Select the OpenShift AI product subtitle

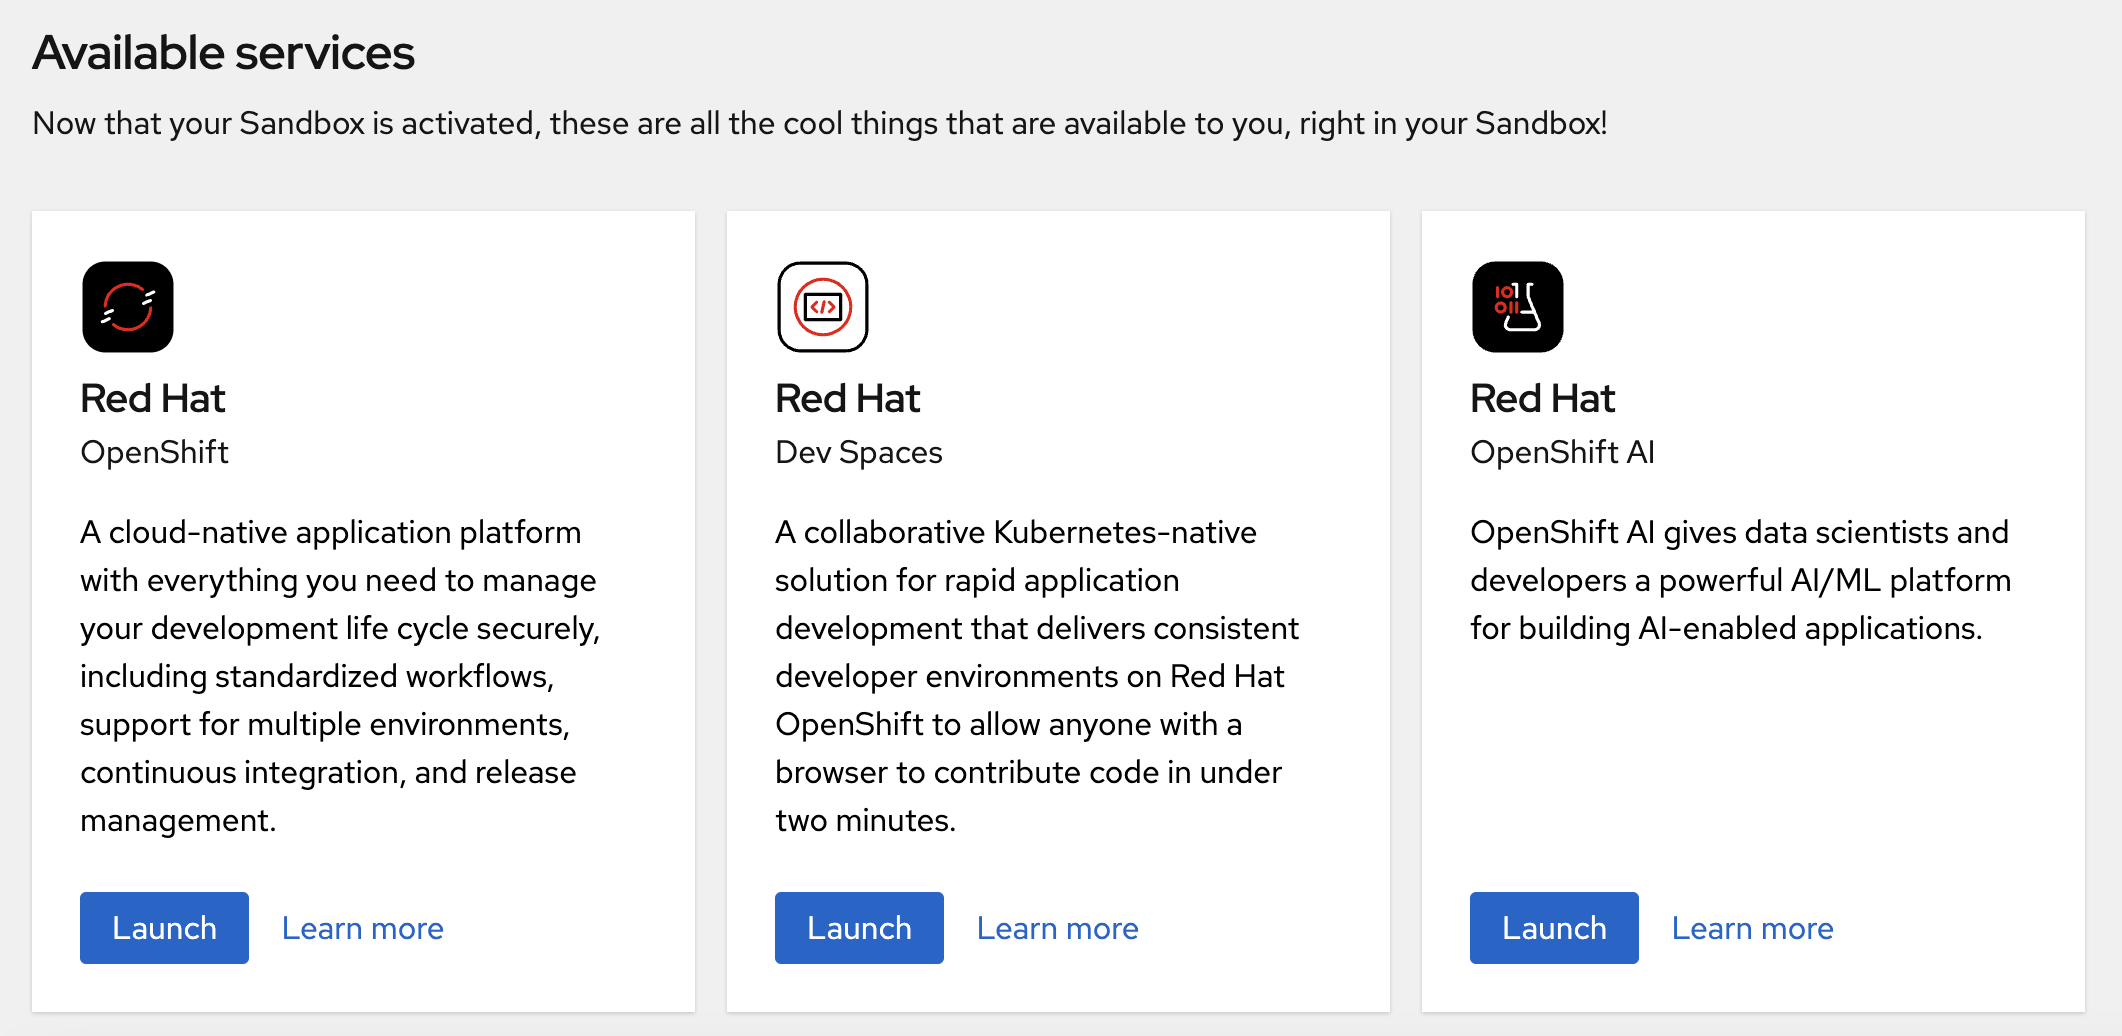[1563, 452]
